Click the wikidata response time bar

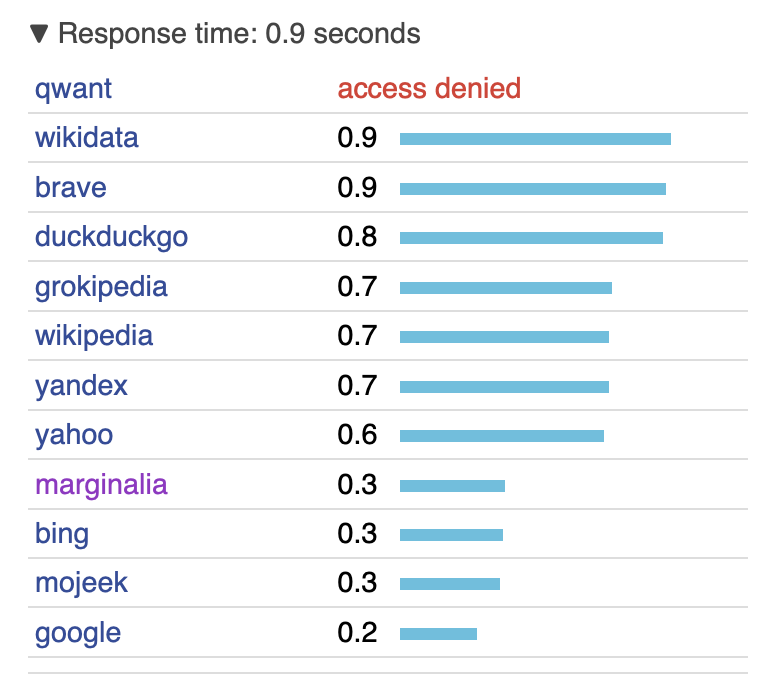click(x=535, y=139)
